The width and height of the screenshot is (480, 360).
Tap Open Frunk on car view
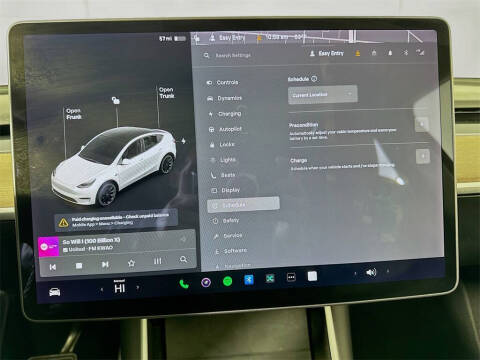(x=74, y=114)
